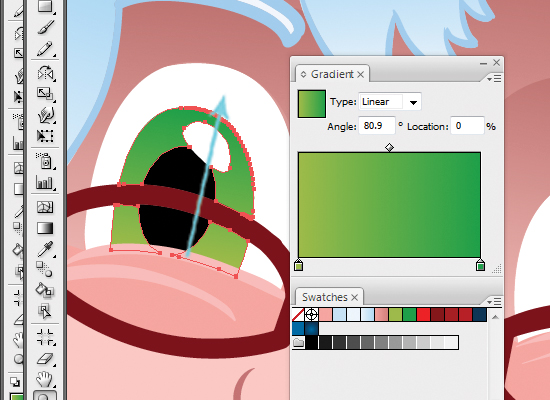Collapse the Gradient panel with the dash button

click(x=483, y=64)
